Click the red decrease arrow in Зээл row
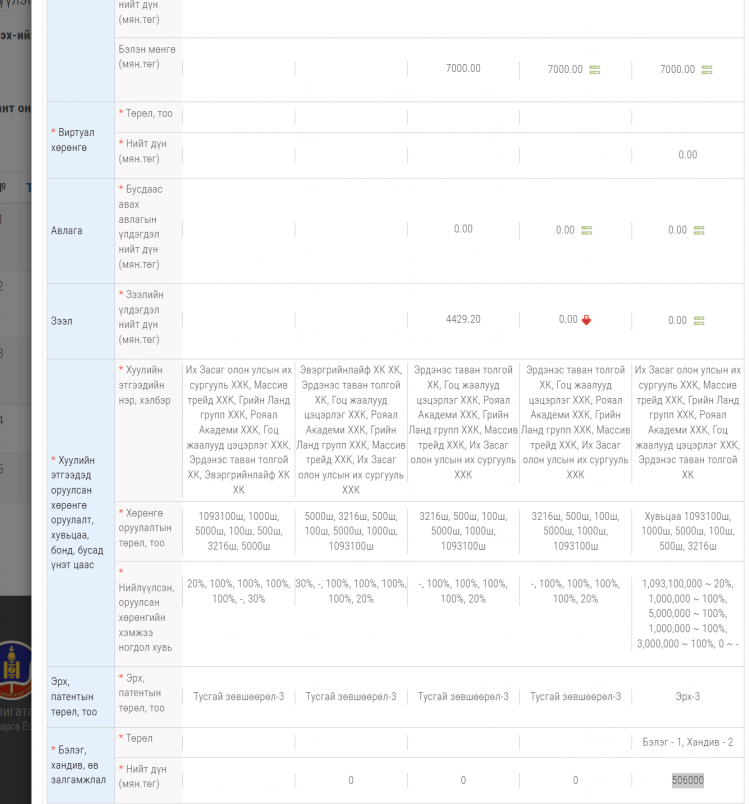750x804 pixels. tap(587, 320)
